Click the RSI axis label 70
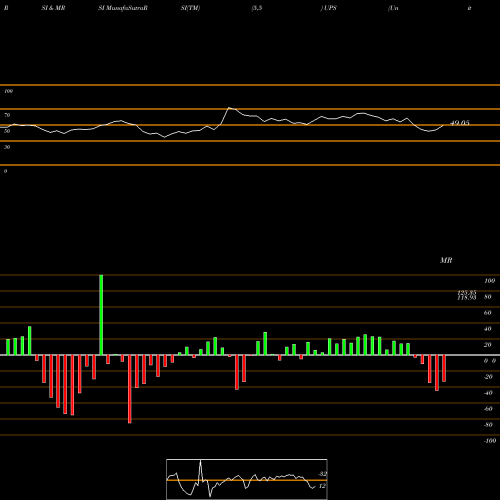This screenshot has height=500, width=500. point(7,115)
